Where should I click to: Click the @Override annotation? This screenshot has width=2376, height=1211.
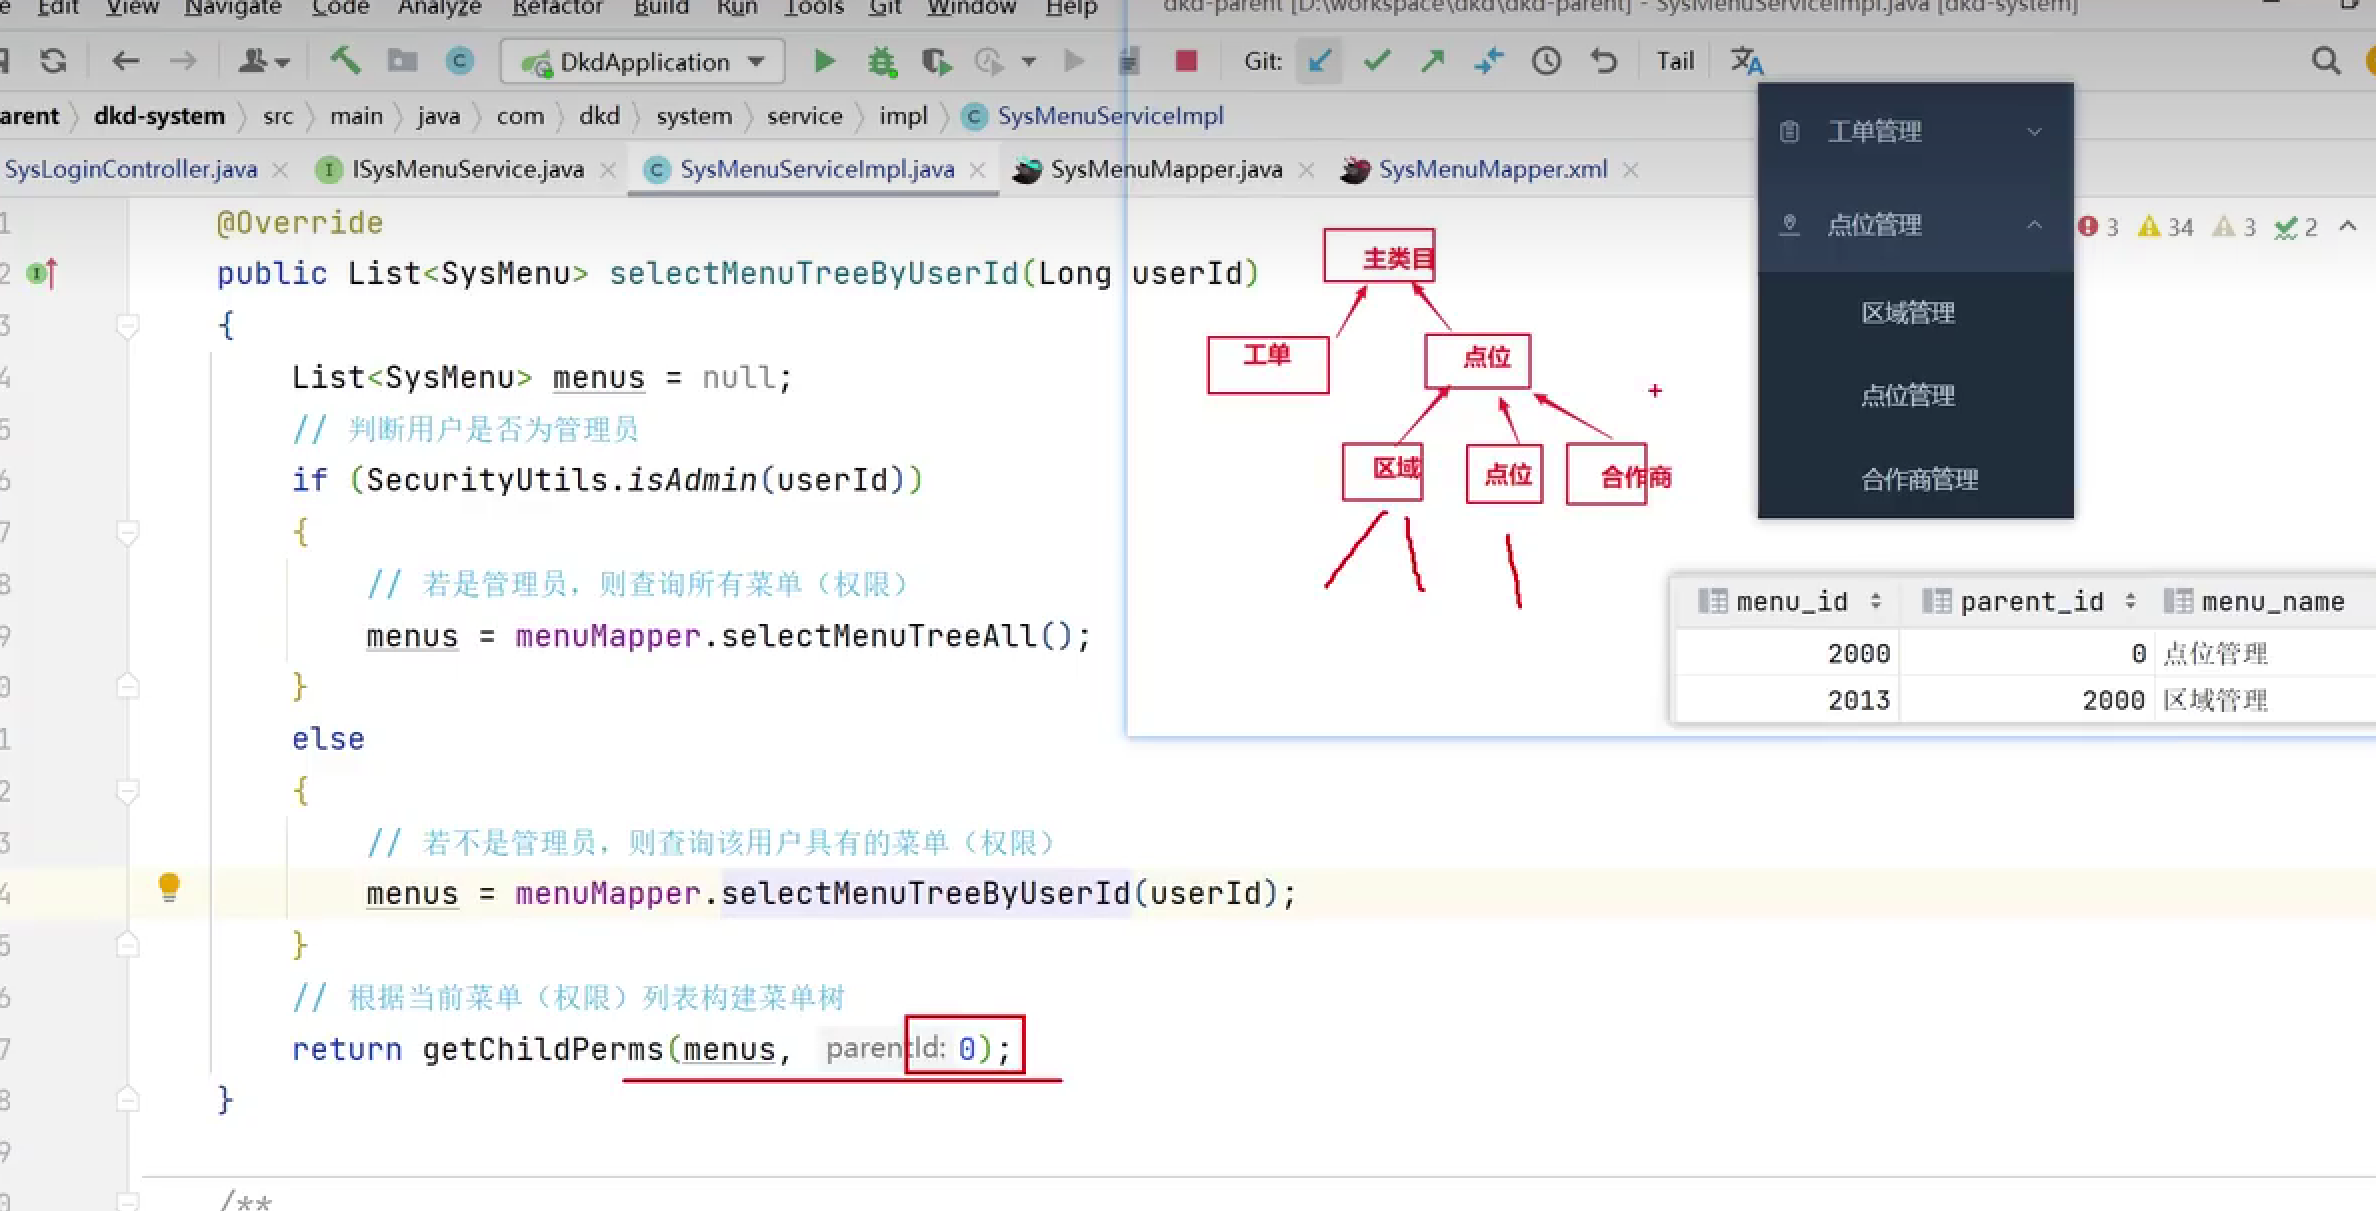point(300,223)
